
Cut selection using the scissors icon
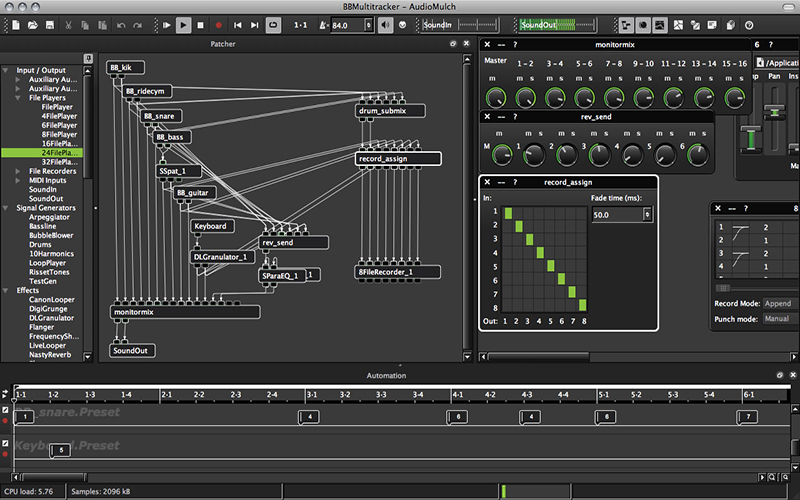click(68, 25)
